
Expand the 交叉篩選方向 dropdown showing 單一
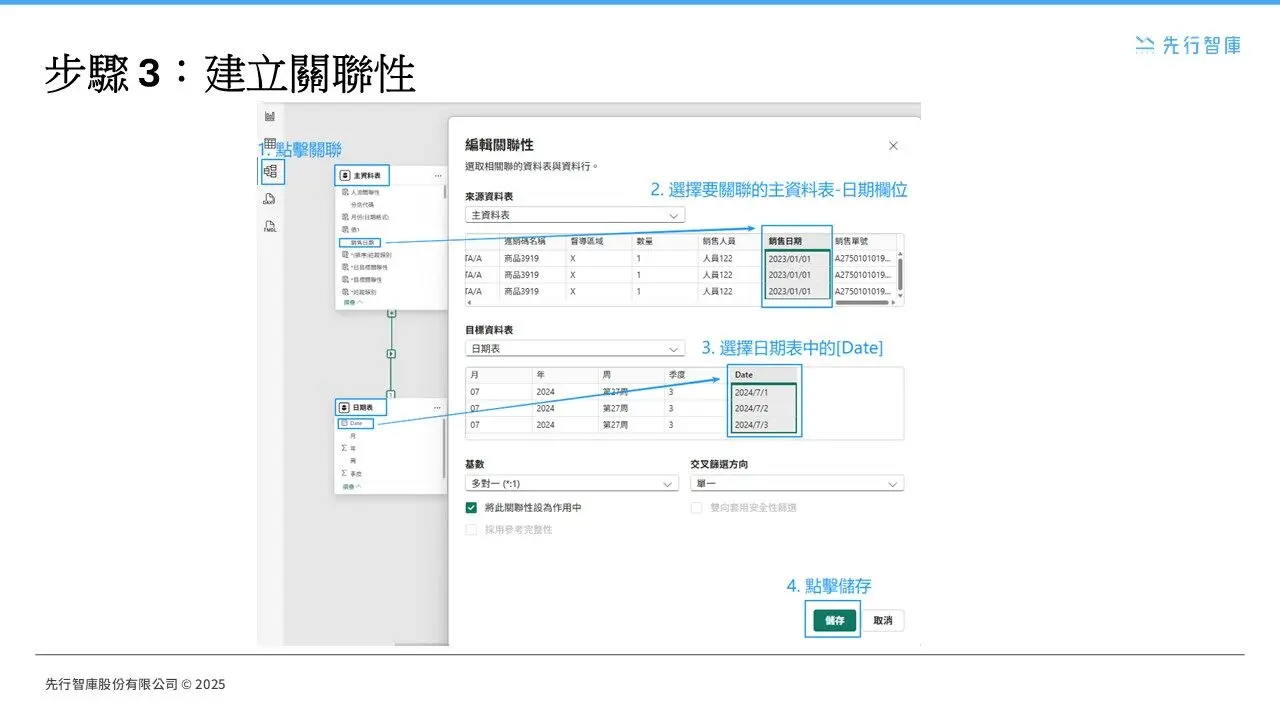click(x=796, y=483)
